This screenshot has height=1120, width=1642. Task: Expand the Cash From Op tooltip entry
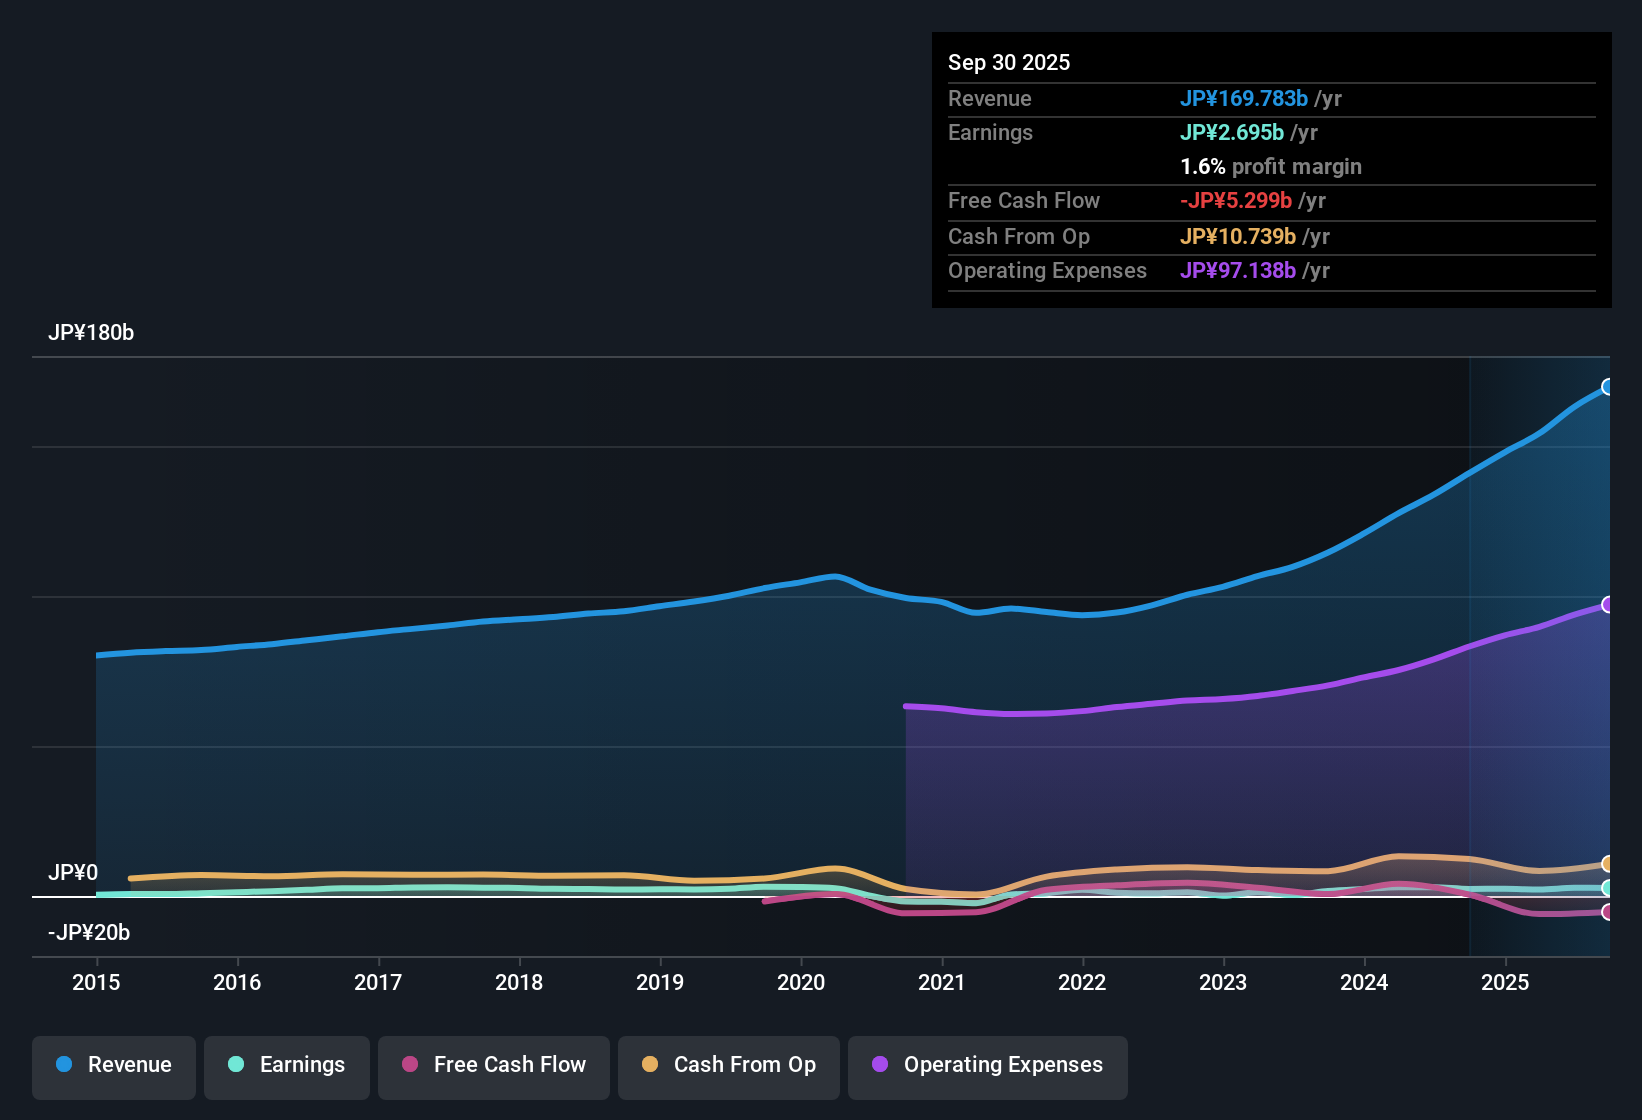(1019, 237)
